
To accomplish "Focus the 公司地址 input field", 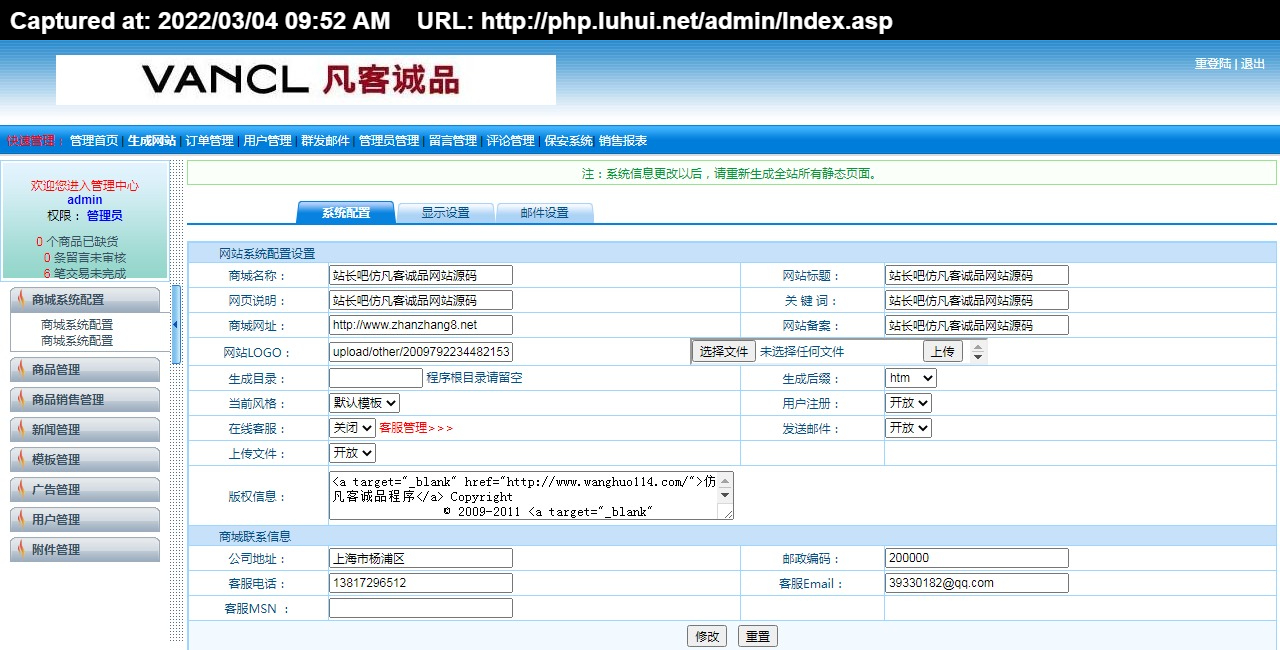I will point(421,558).
